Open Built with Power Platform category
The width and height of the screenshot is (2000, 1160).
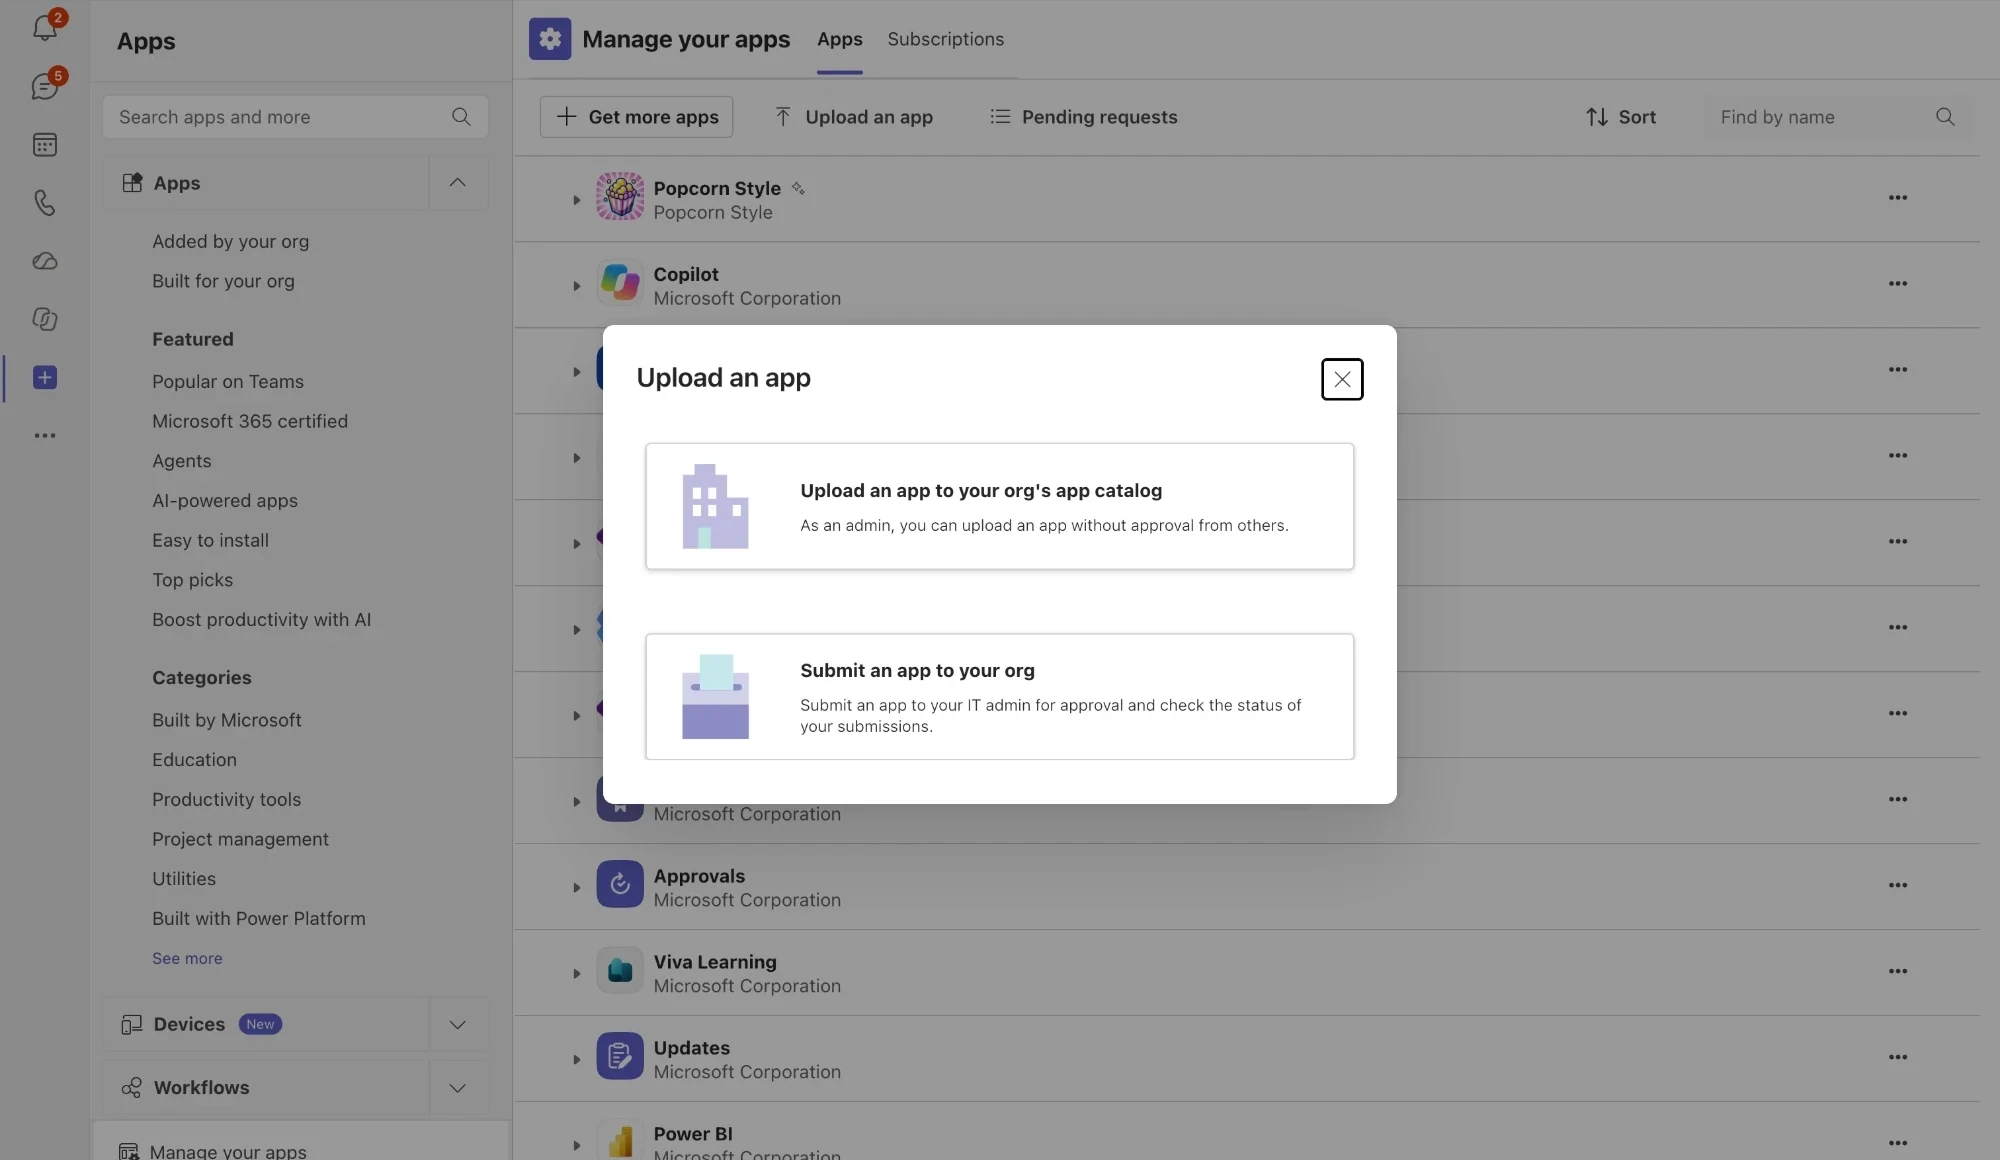258,919
